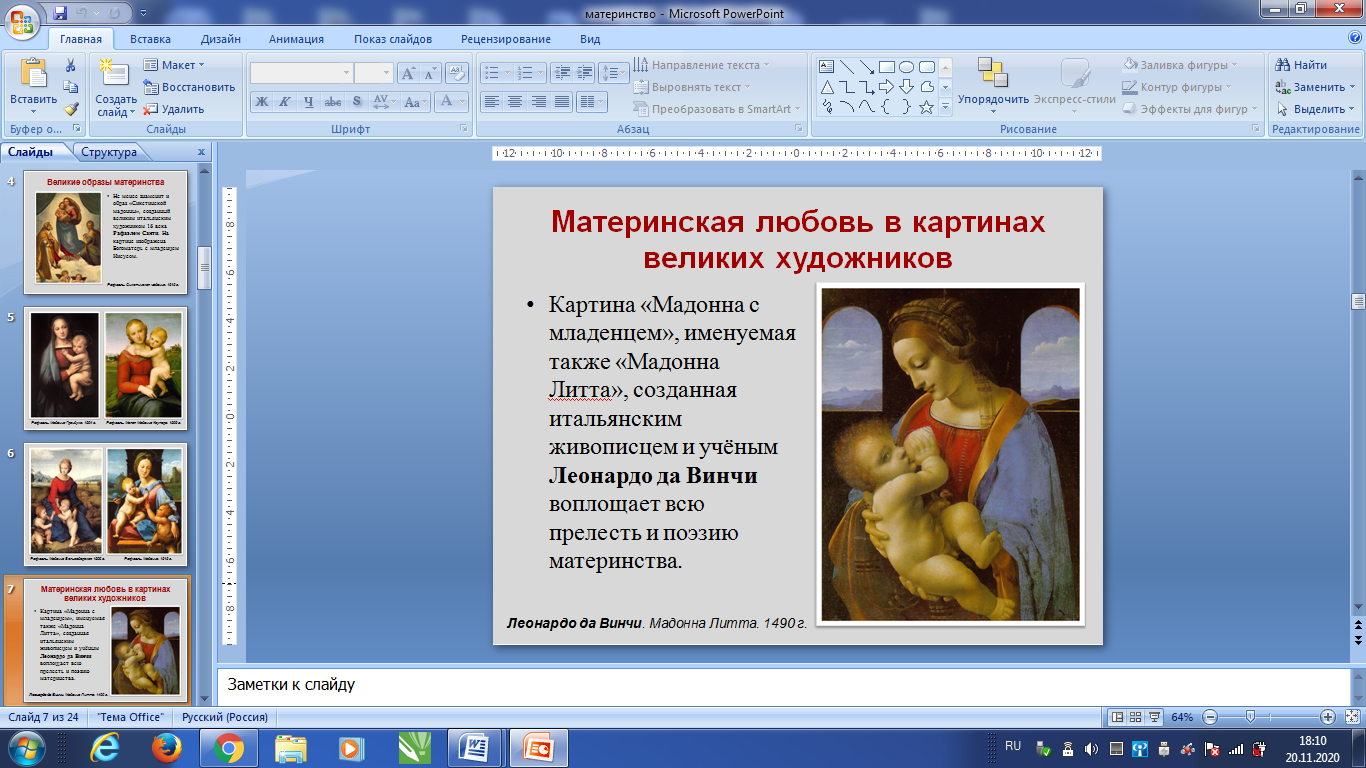The height and width of the screenshot is (768, 1366).
Task: Toggle italic (К) formatting
Action: tap(284, 101)
